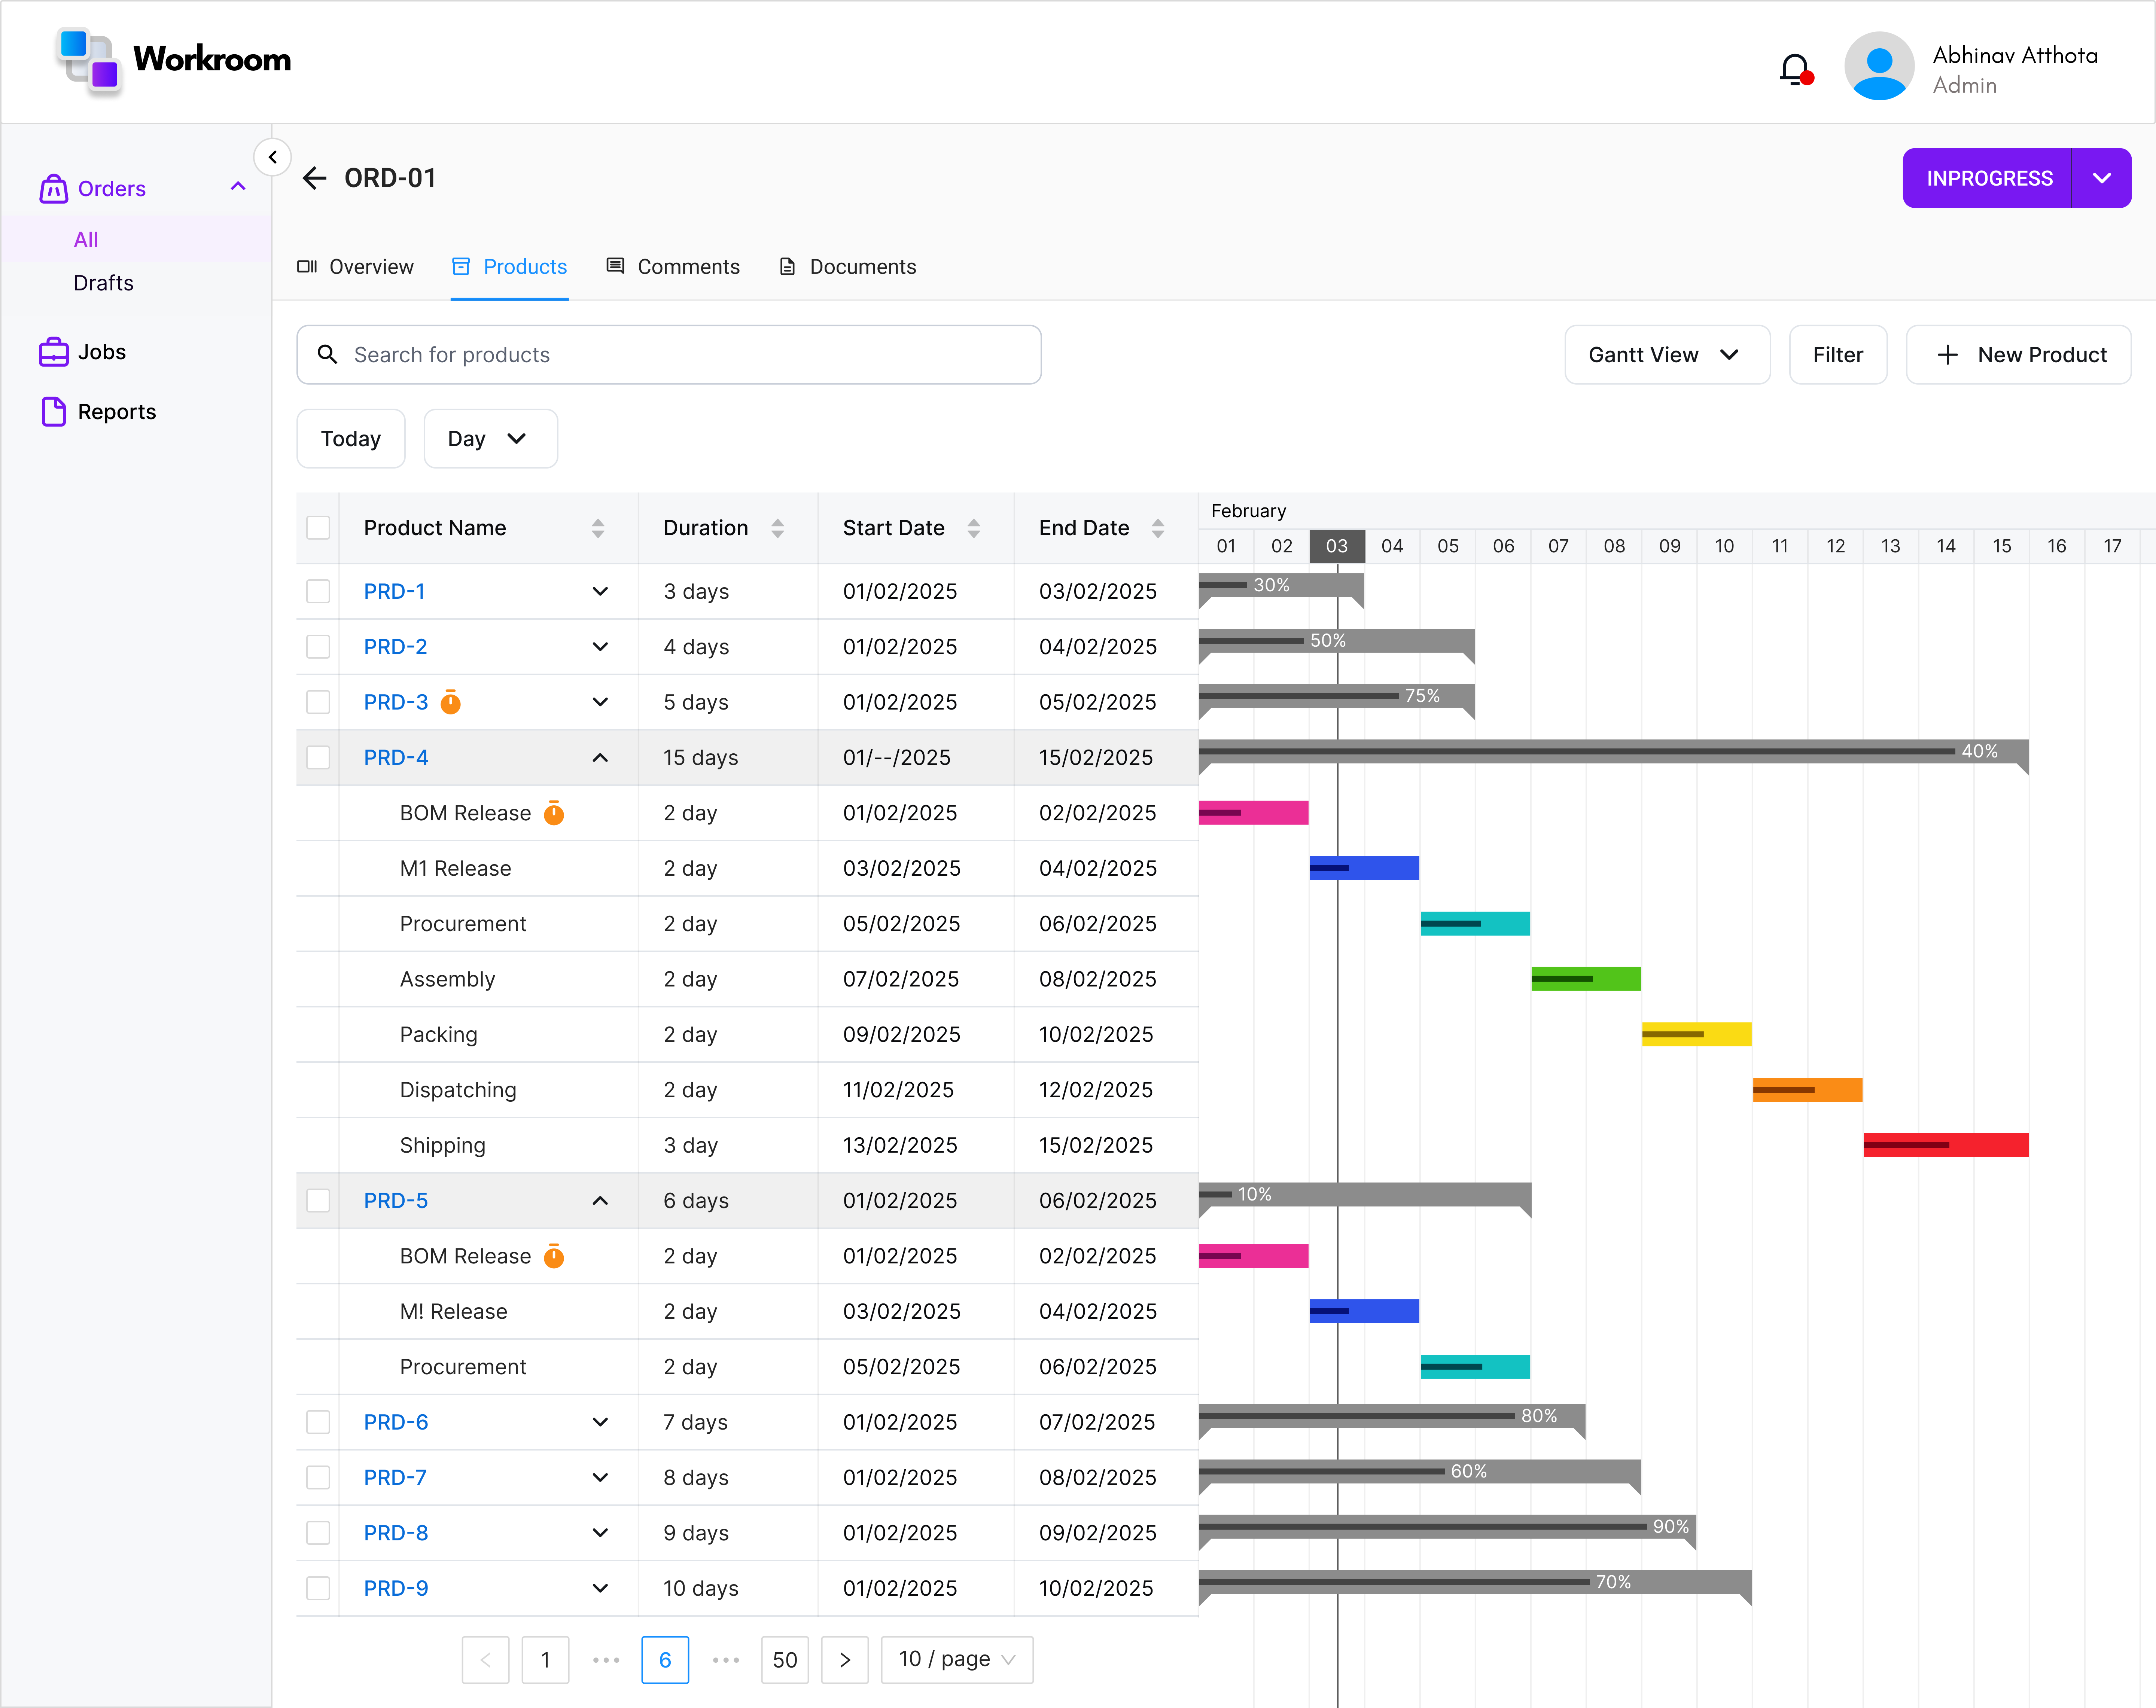Open the Day view dropdown
The height and width of the screenshot is (1708, 2156).
(490, 438)
